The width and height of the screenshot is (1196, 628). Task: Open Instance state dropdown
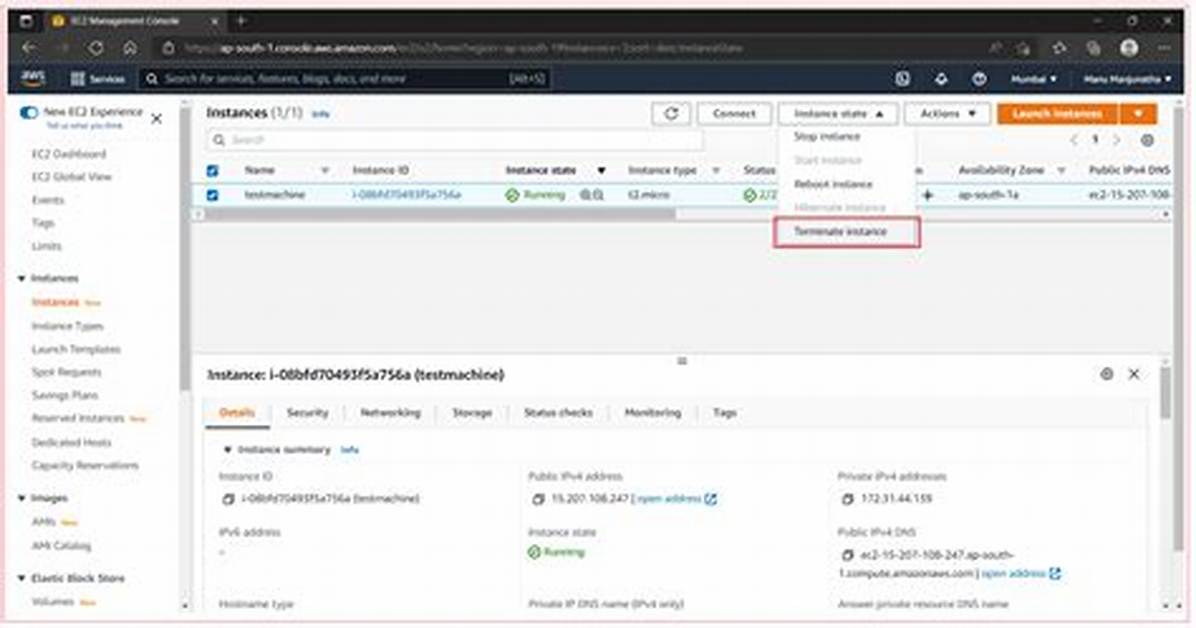(838, 114)
